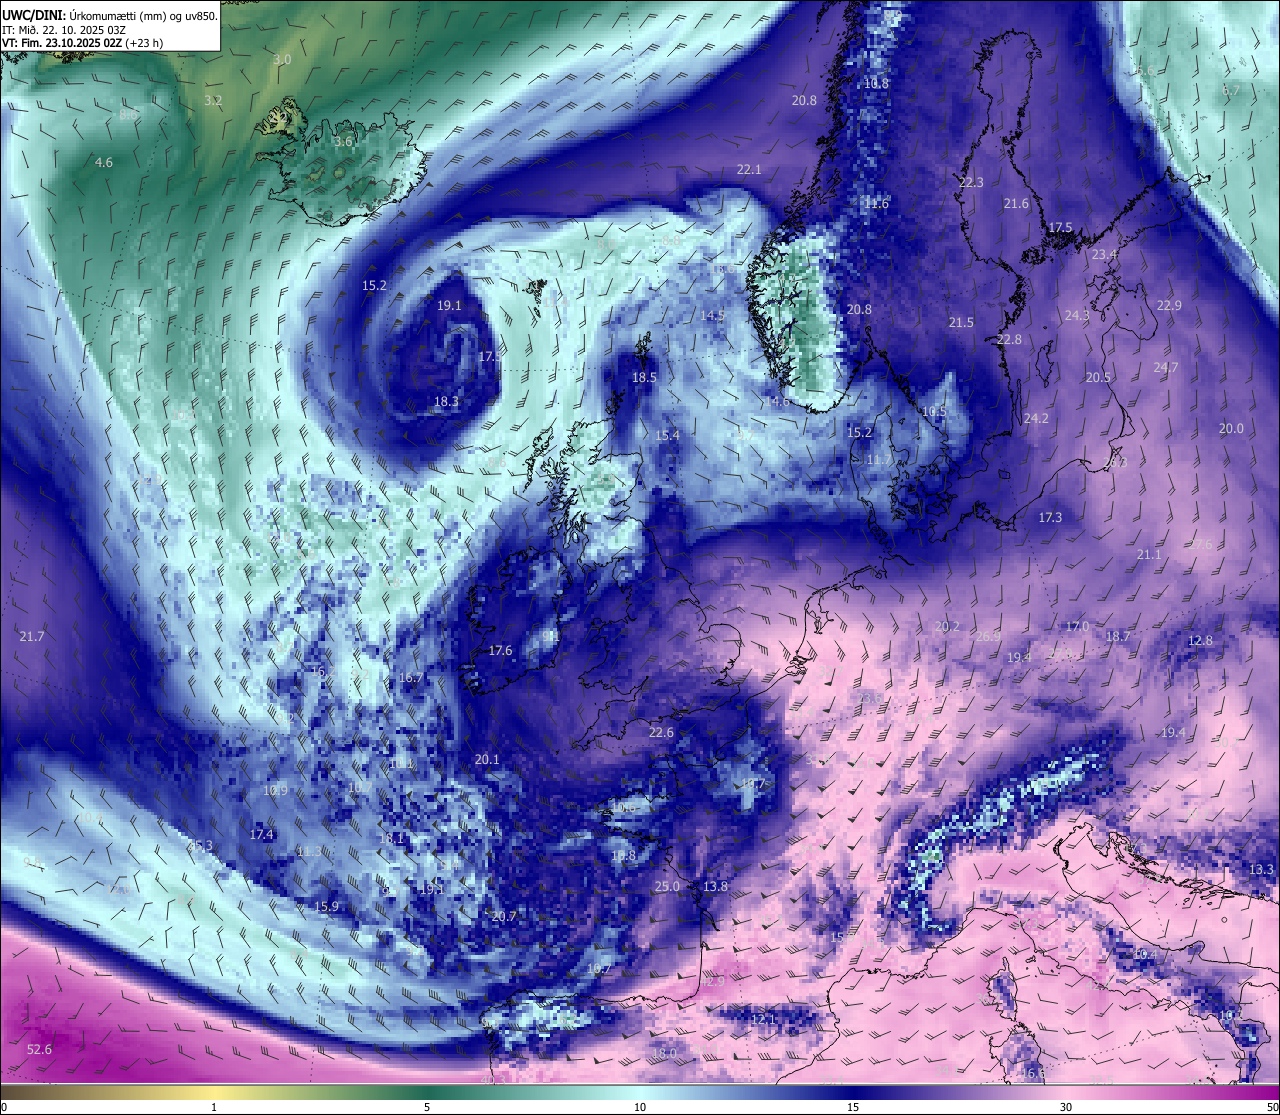The image size is (1280, 1115).
Task: Click the 17.6 value over Ireland
Action: [x=500, y=651]
